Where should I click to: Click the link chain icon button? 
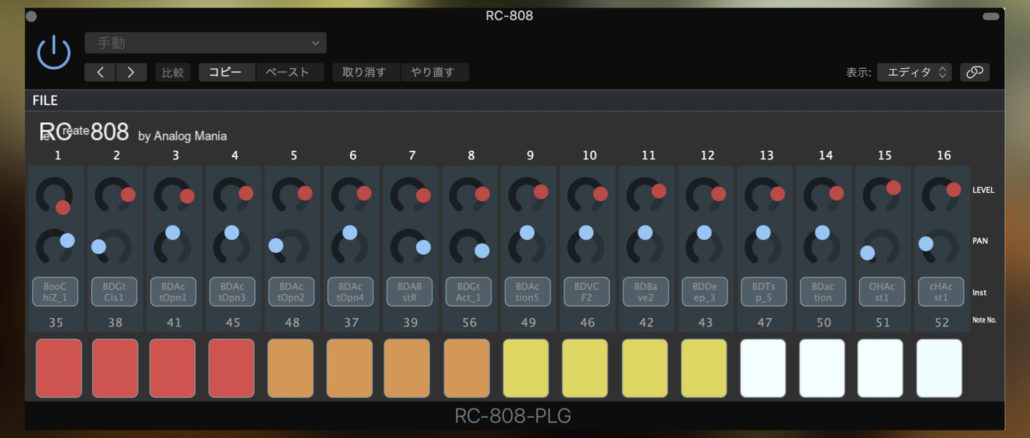tap(974, 72)
